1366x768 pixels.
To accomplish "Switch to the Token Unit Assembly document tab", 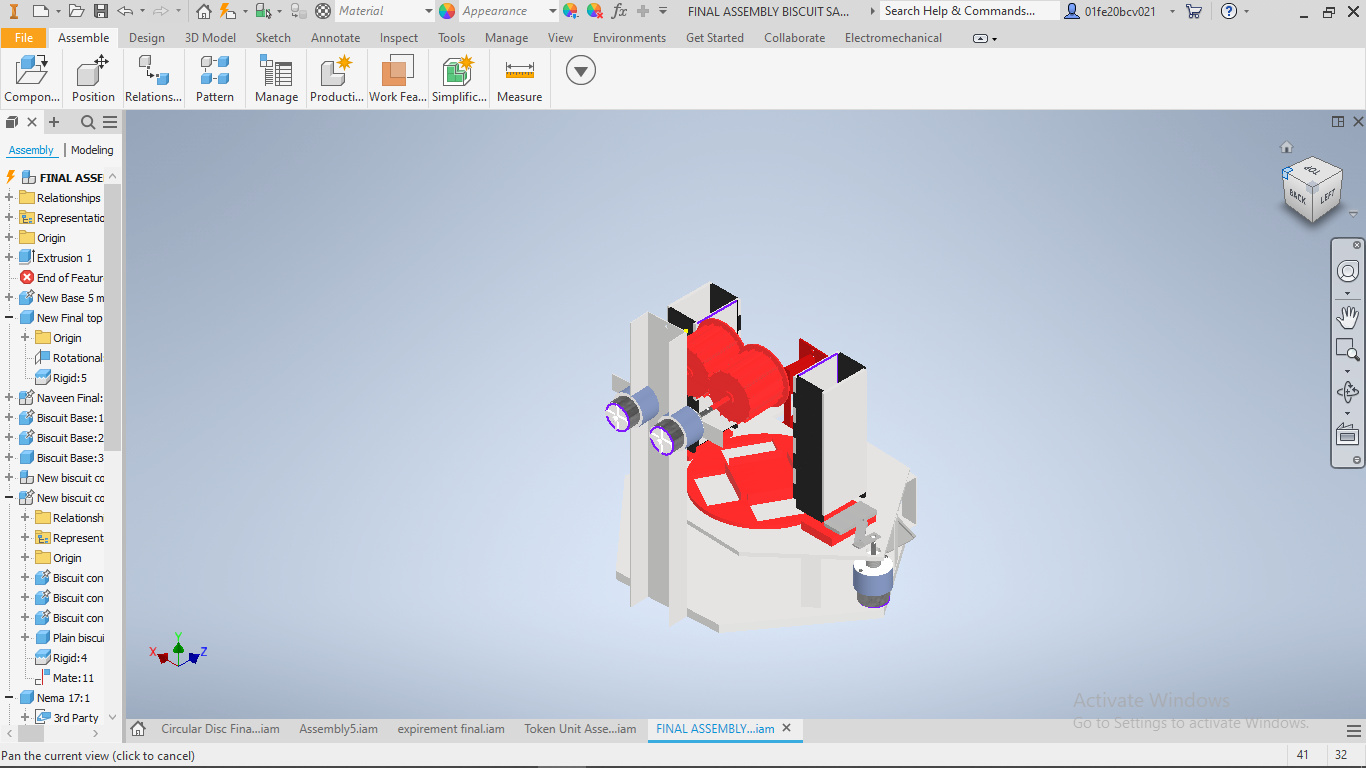I will (x=580, y=729).
